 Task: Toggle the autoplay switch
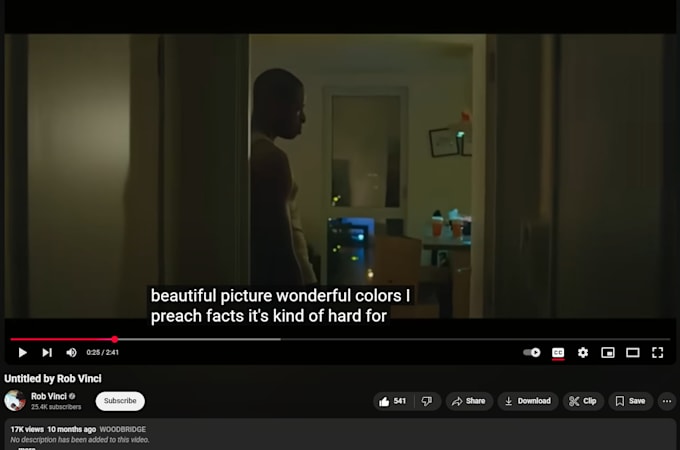[x=532, y=352]
